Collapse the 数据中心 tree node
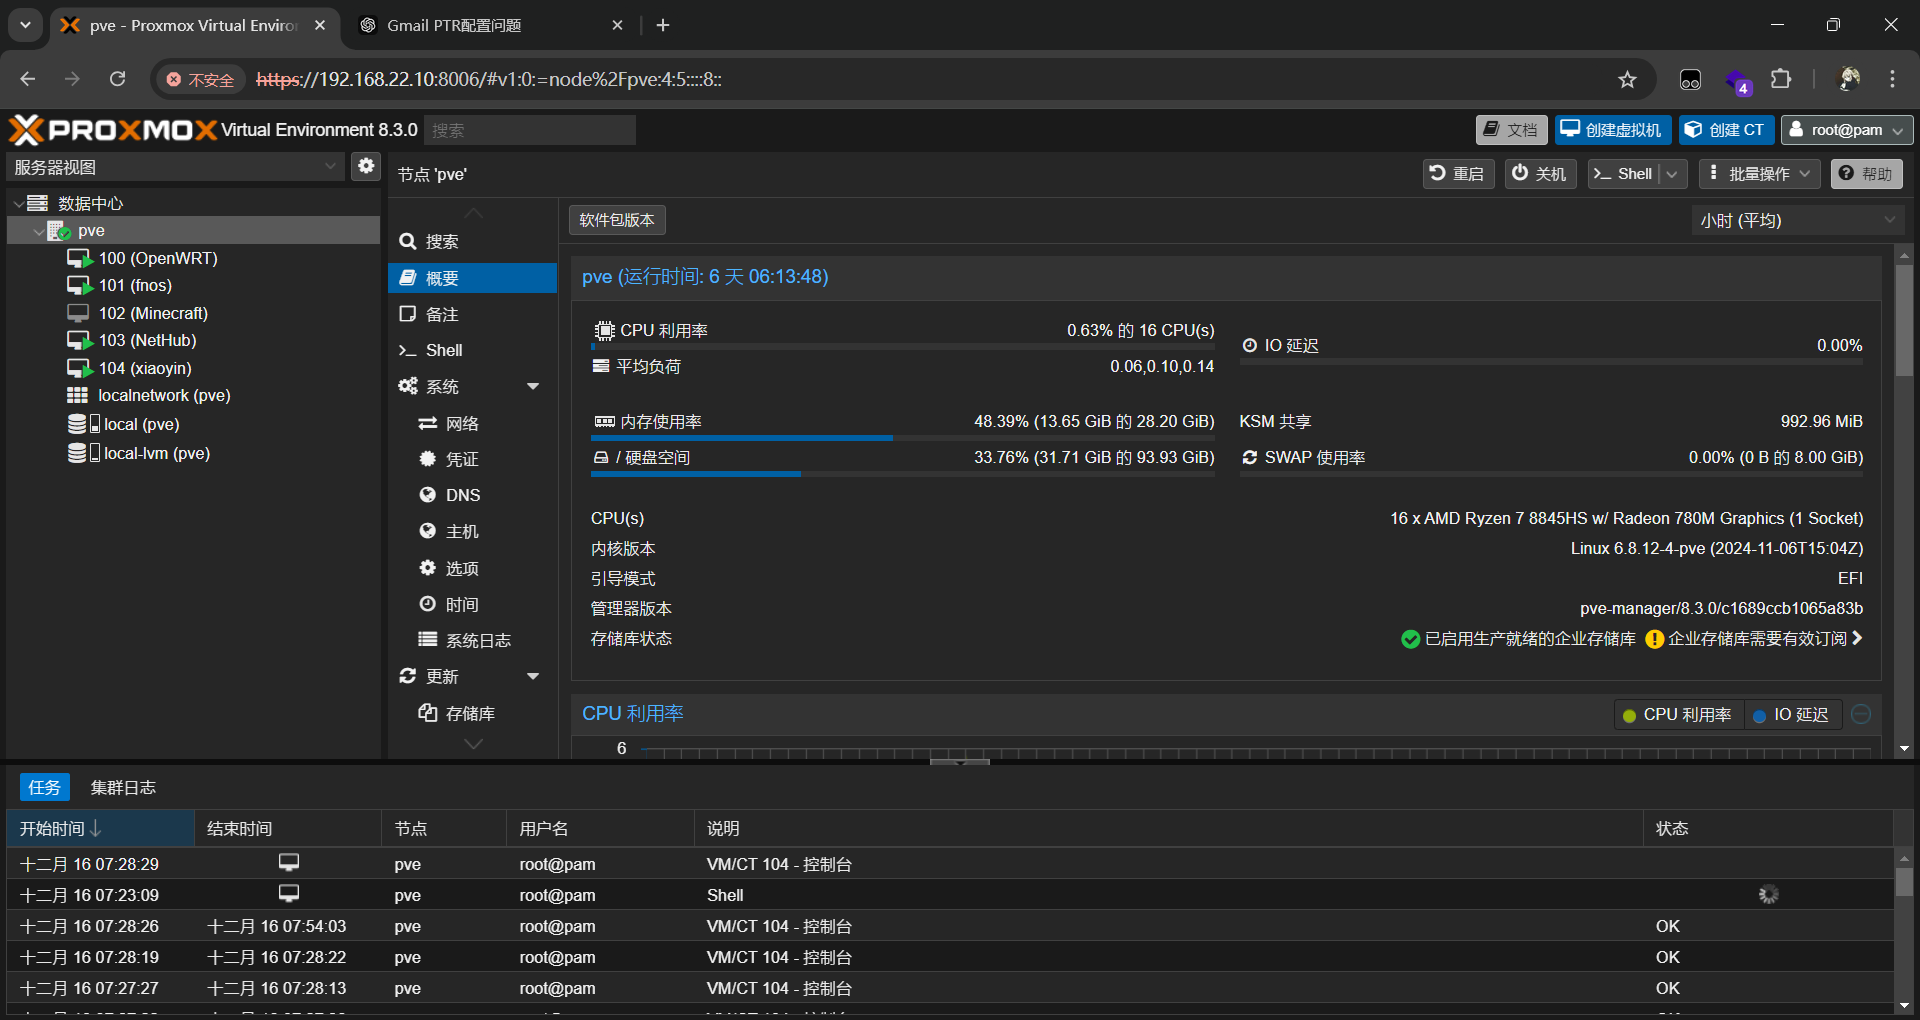 coord(18,203)
